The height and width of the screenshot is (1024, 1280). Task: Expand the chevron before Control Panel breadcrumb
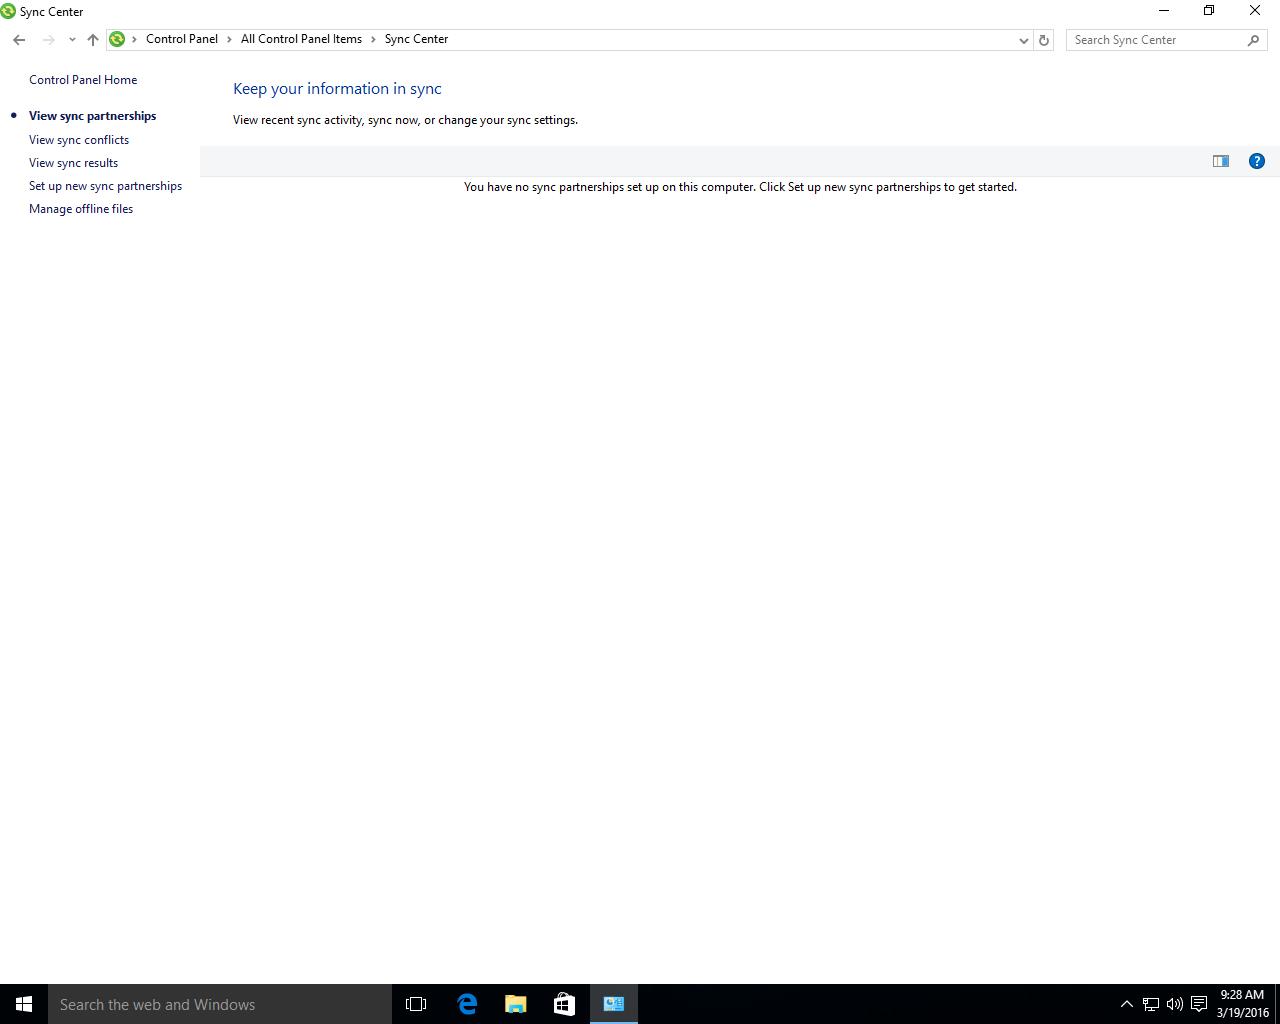pyautogui.click(x=134, y=39)
